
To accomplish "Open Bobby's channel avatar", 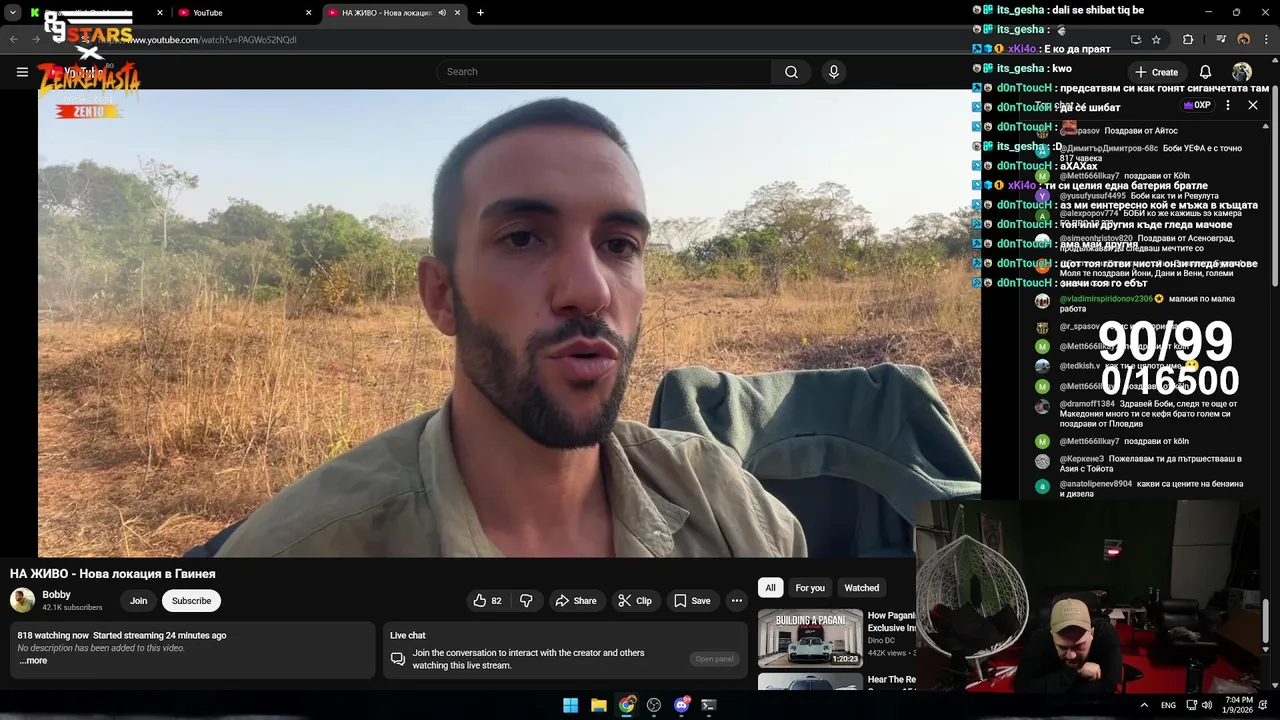I will (x=22, y=600).
